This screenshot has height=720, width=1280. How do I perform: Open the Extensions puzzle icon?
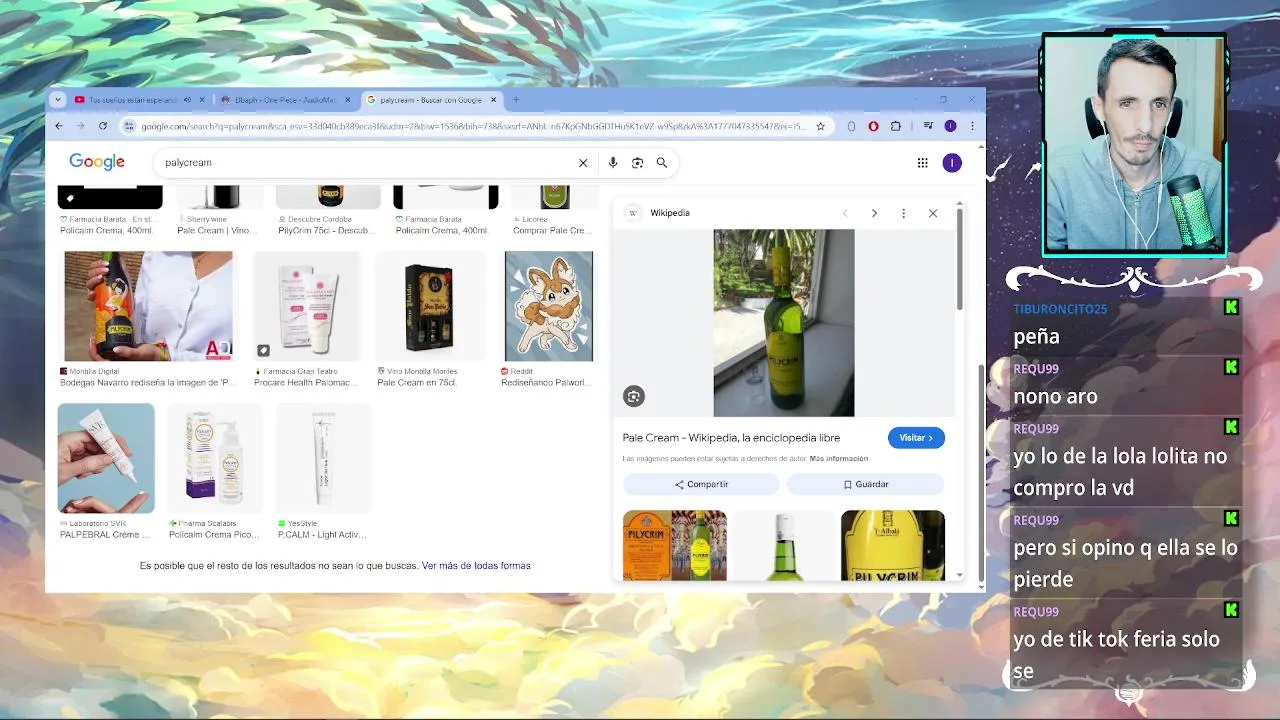tap(895, 126)
